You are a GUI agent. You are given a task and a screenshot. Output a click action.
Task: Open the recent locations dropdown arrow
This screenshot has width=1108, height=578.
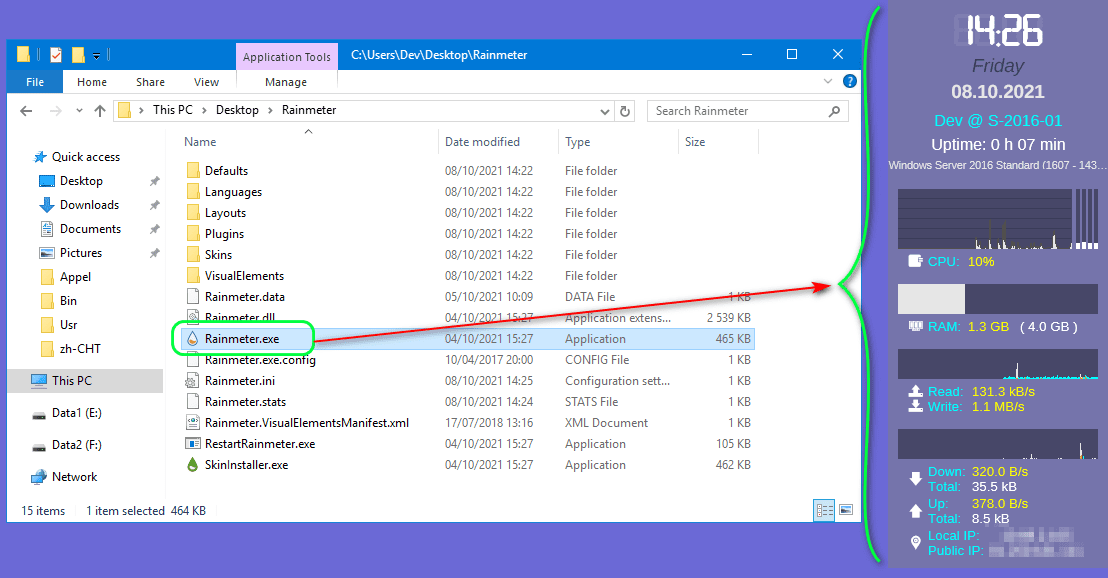pyautogui.click(x=79, y=111)
